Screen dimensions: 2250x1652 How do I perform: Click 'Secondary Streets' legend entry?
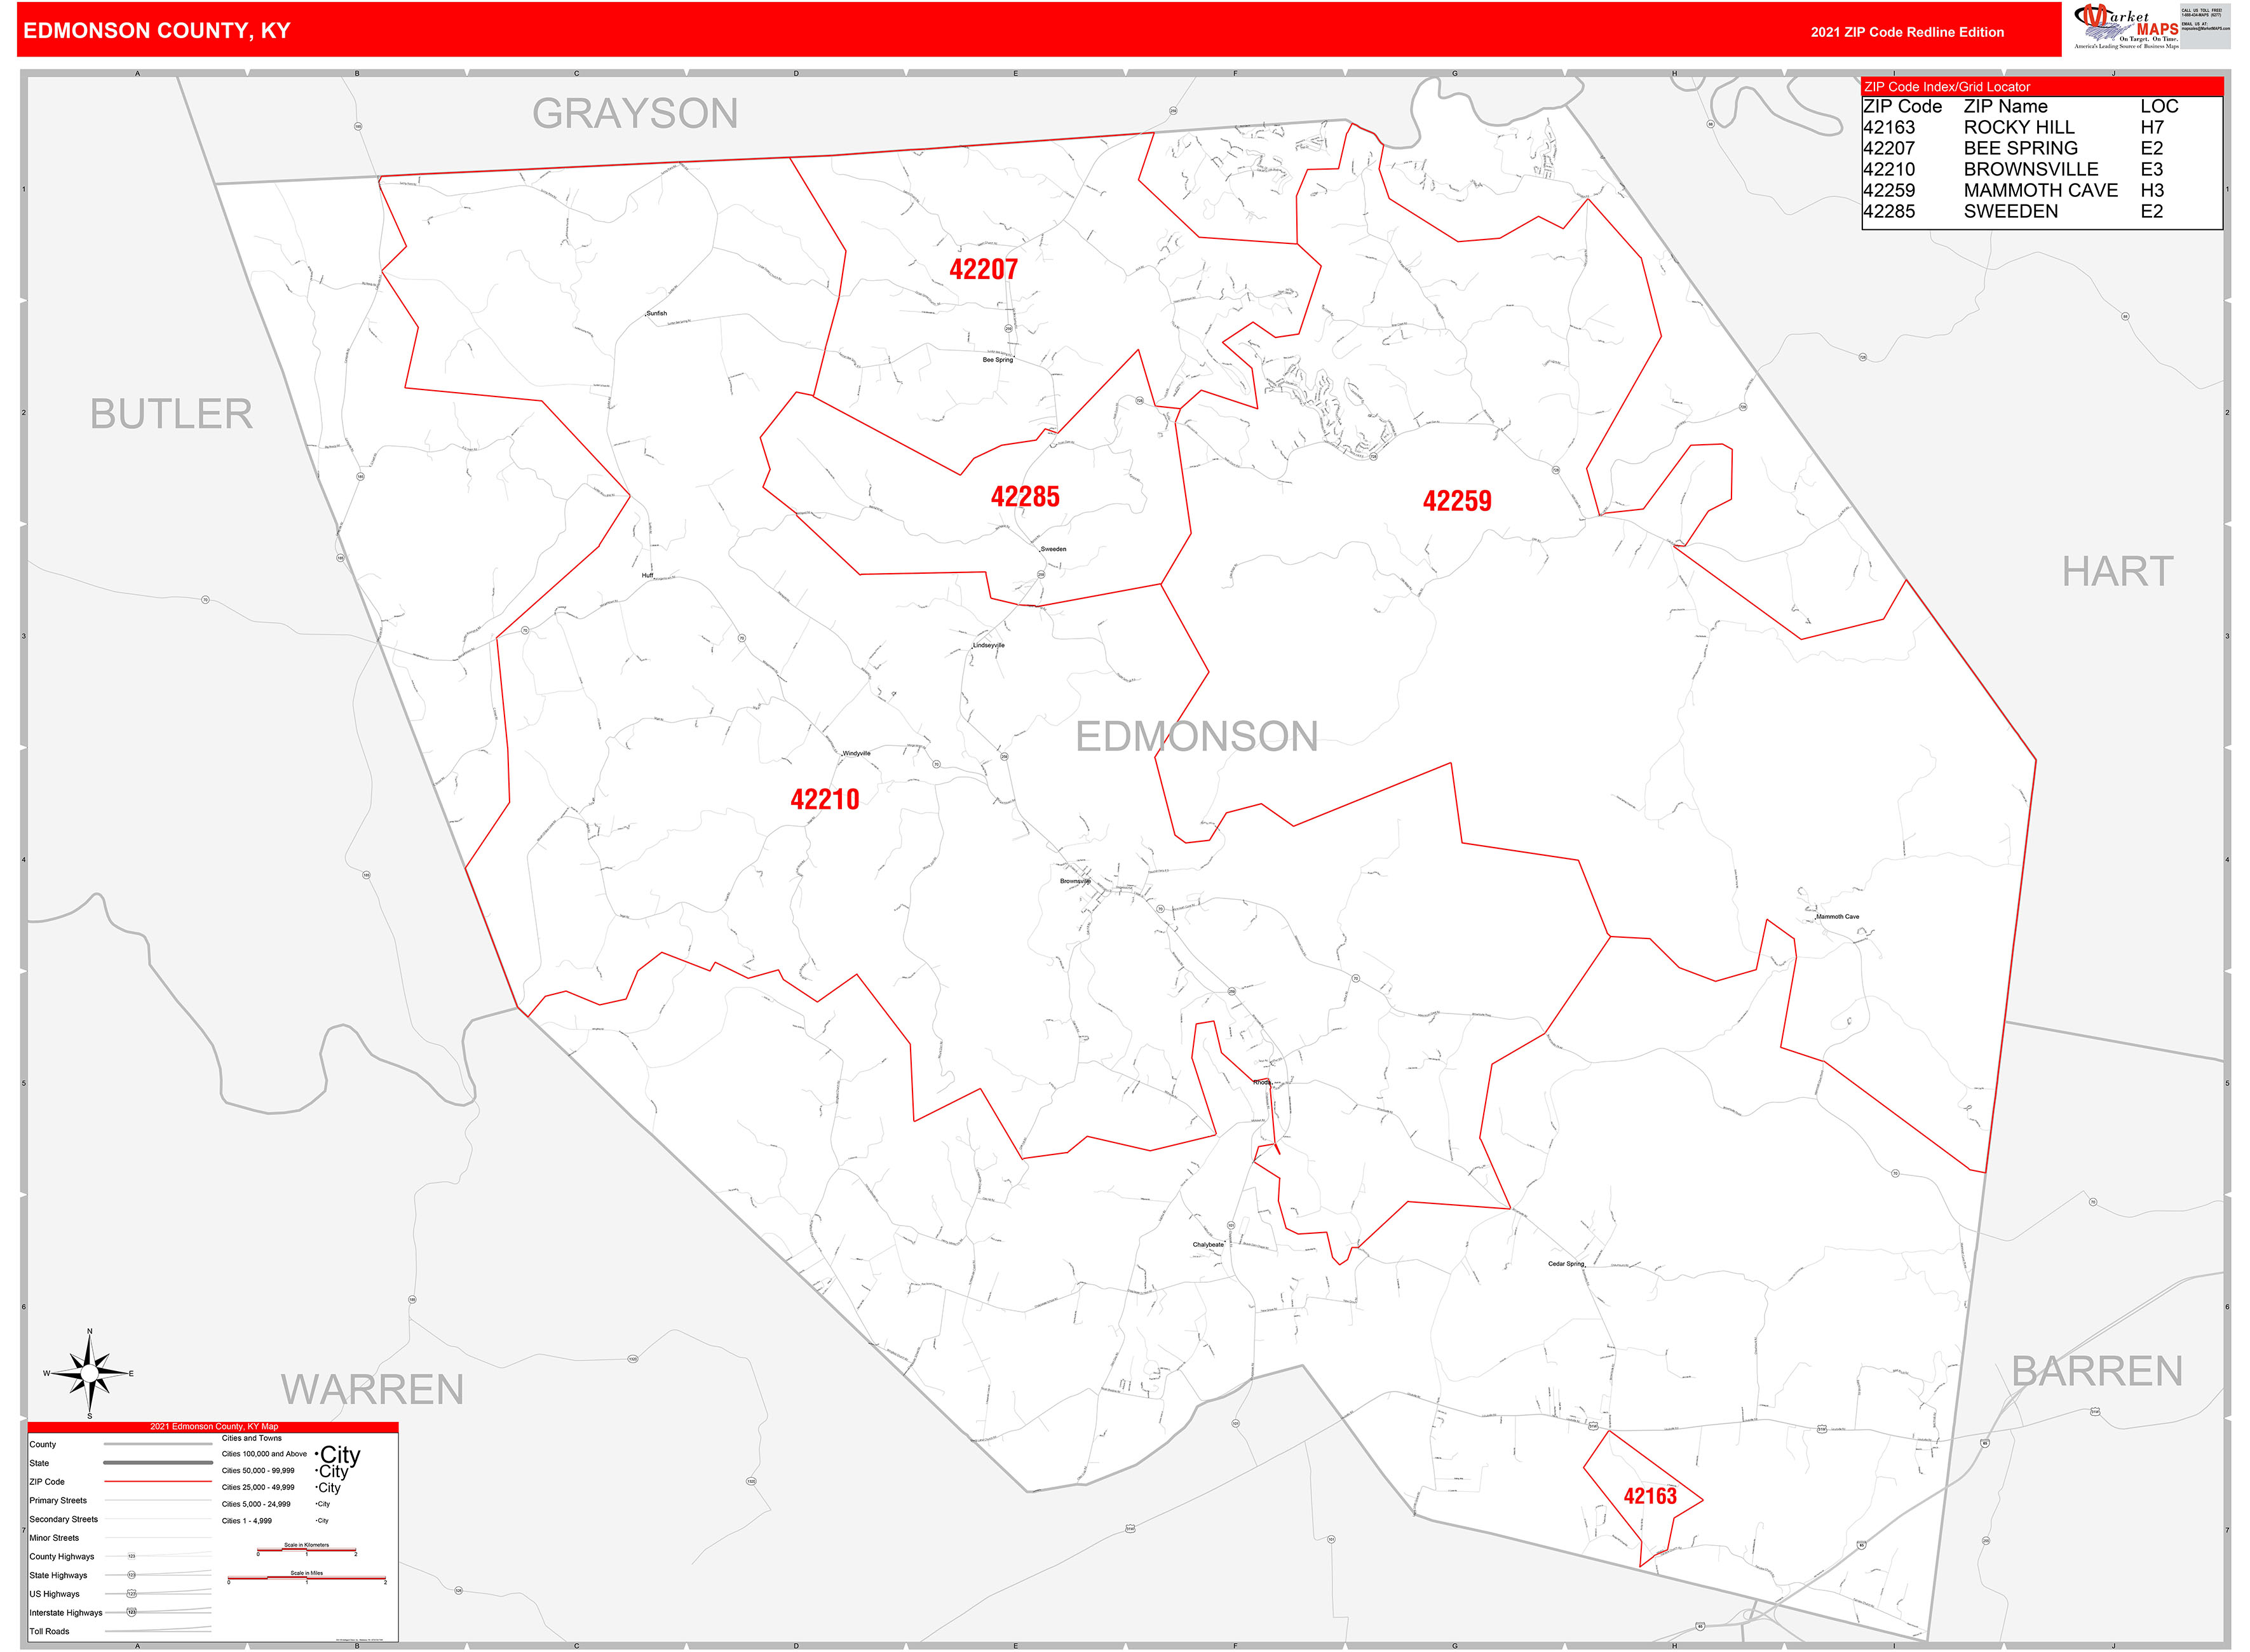[64, 1519]
